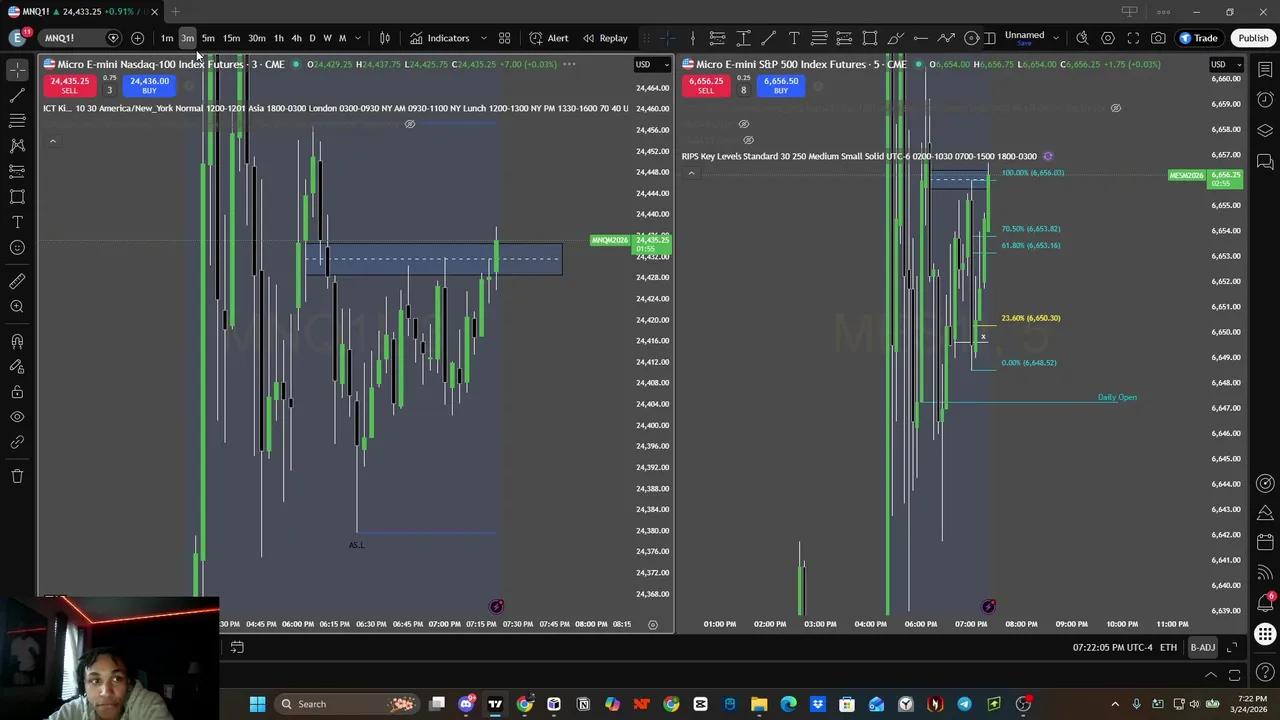Select the geometric shapes tool in left sidebar
Viewport: 1280px width, 720px height.
tap(17, 196)
